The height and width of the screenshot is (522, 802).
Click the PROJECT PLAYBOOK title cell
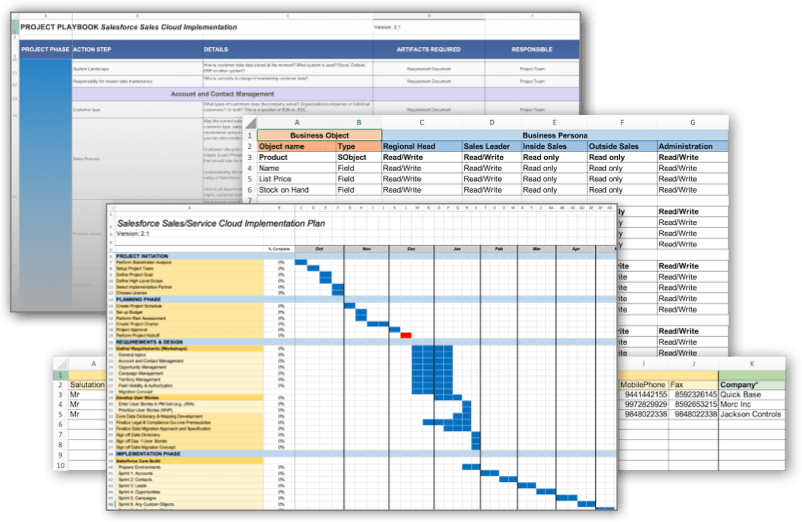[129, 27]
